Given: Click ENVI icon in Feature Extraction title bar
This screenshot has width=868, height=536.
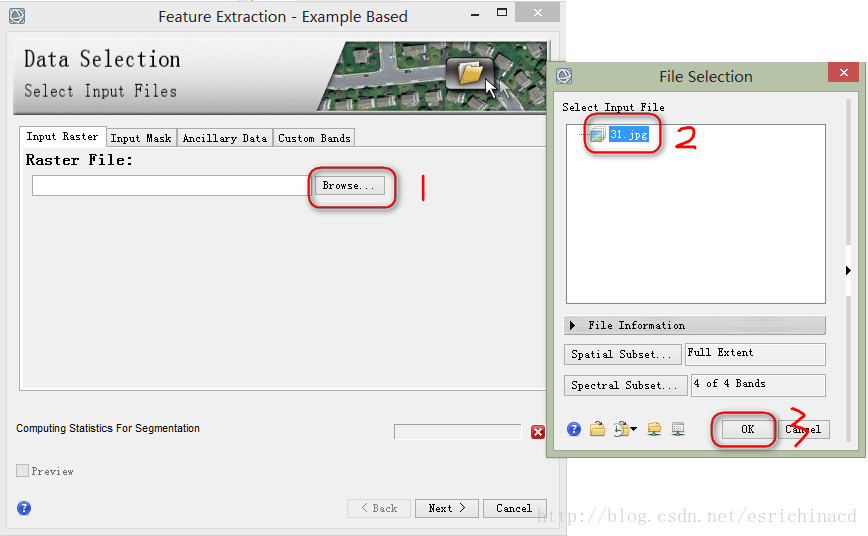Looking at the screenshot, I should (x=17, y=16).
